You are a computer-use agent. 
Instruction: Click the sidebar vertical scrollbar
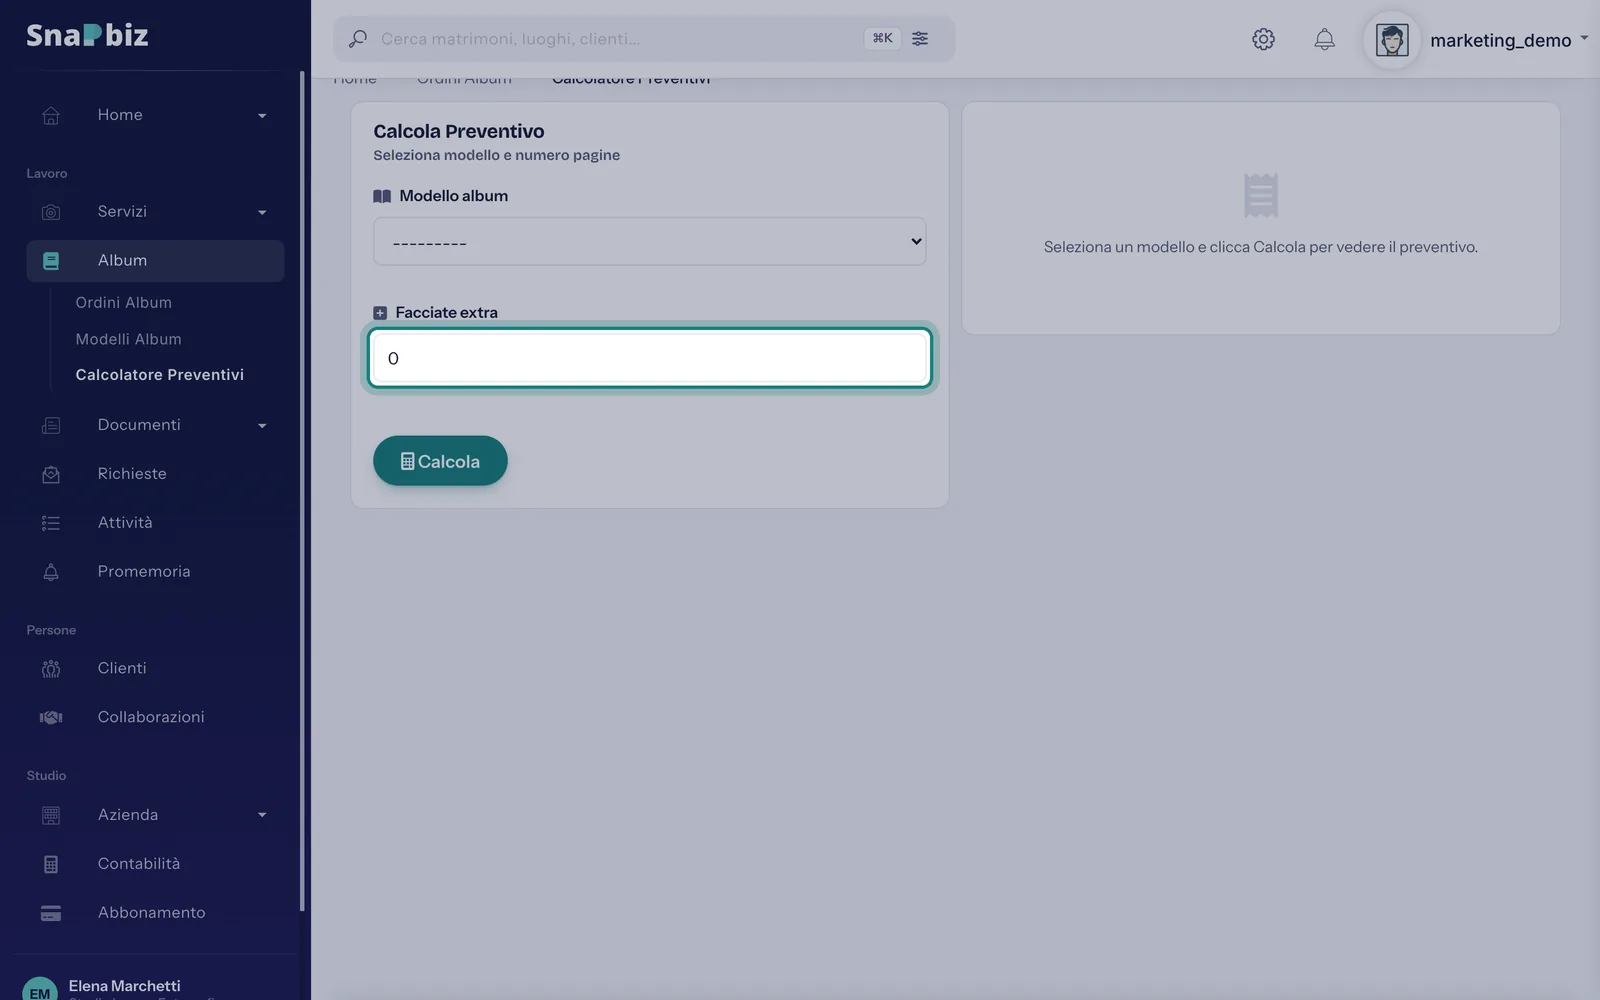(x=302, y=490)
